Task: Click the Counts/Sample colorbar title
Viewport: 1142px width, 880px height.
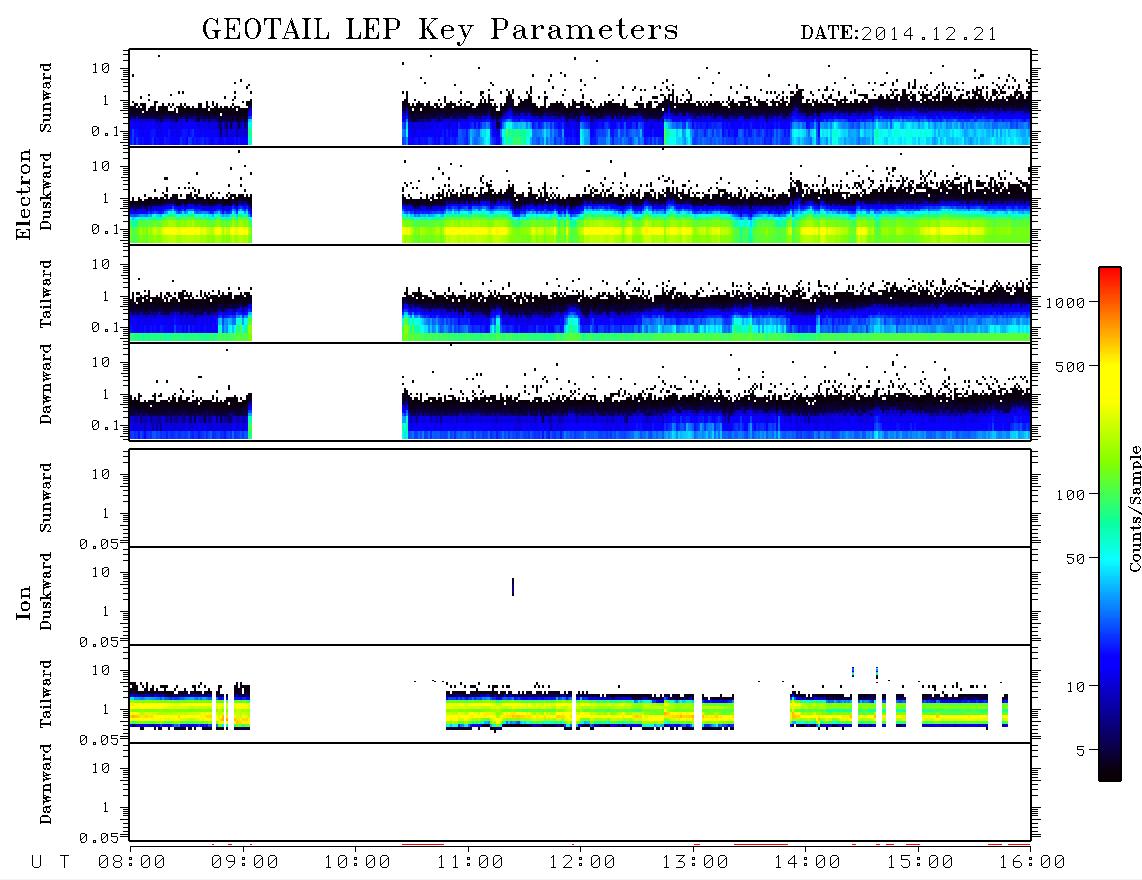Action: pos(1134,508)
